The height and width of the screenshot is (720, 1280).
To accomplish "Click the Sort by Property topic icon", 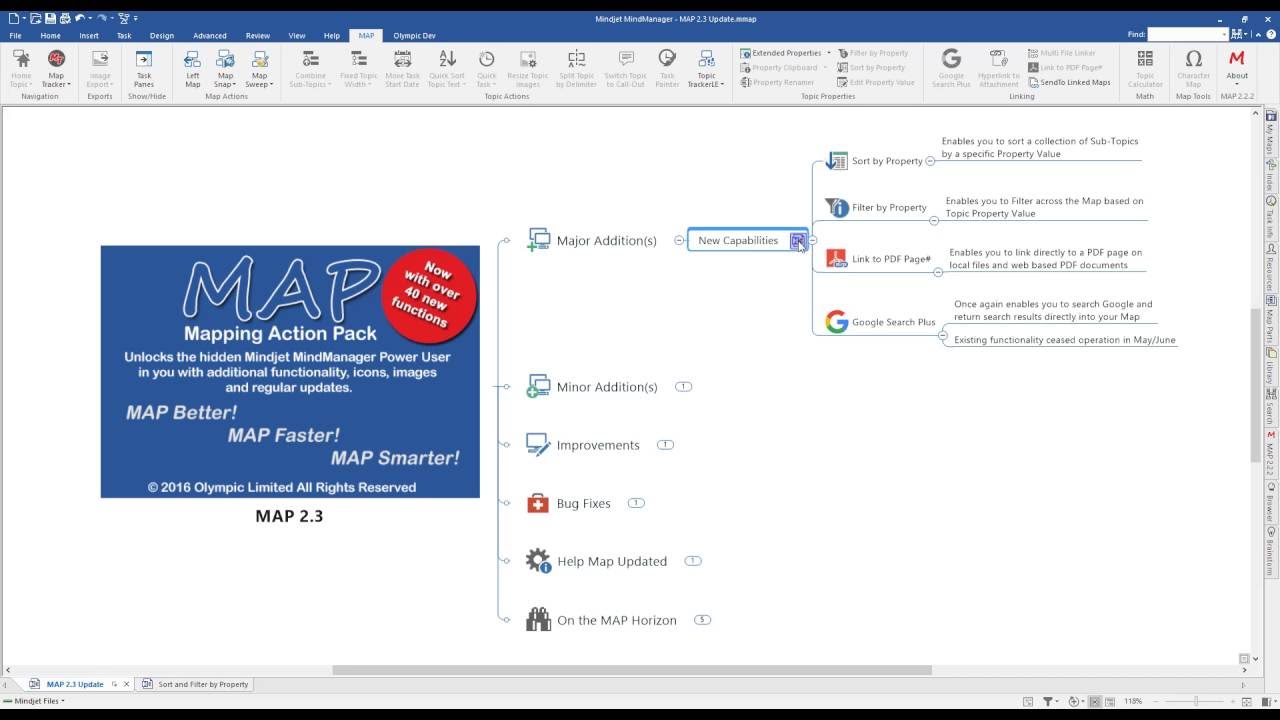I will click(837, 161).
